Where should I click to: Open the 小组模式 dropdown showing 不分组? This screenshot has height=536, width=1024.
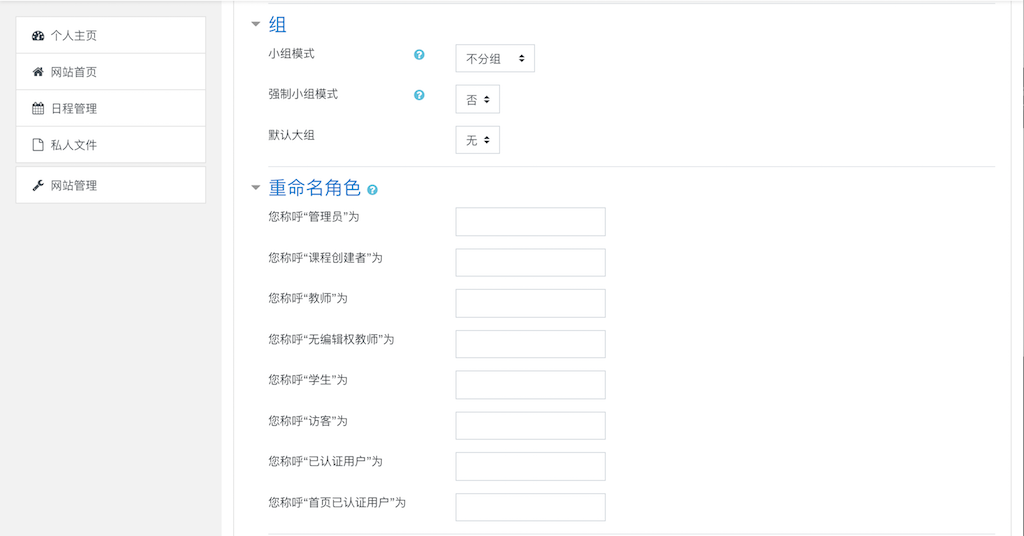click(x=495, y=58)
